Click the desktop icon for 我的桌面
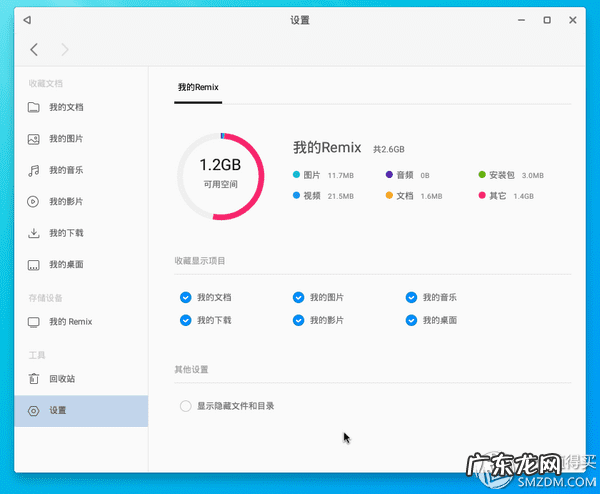This screenshot has width=600, height=494. click(33, 264)
